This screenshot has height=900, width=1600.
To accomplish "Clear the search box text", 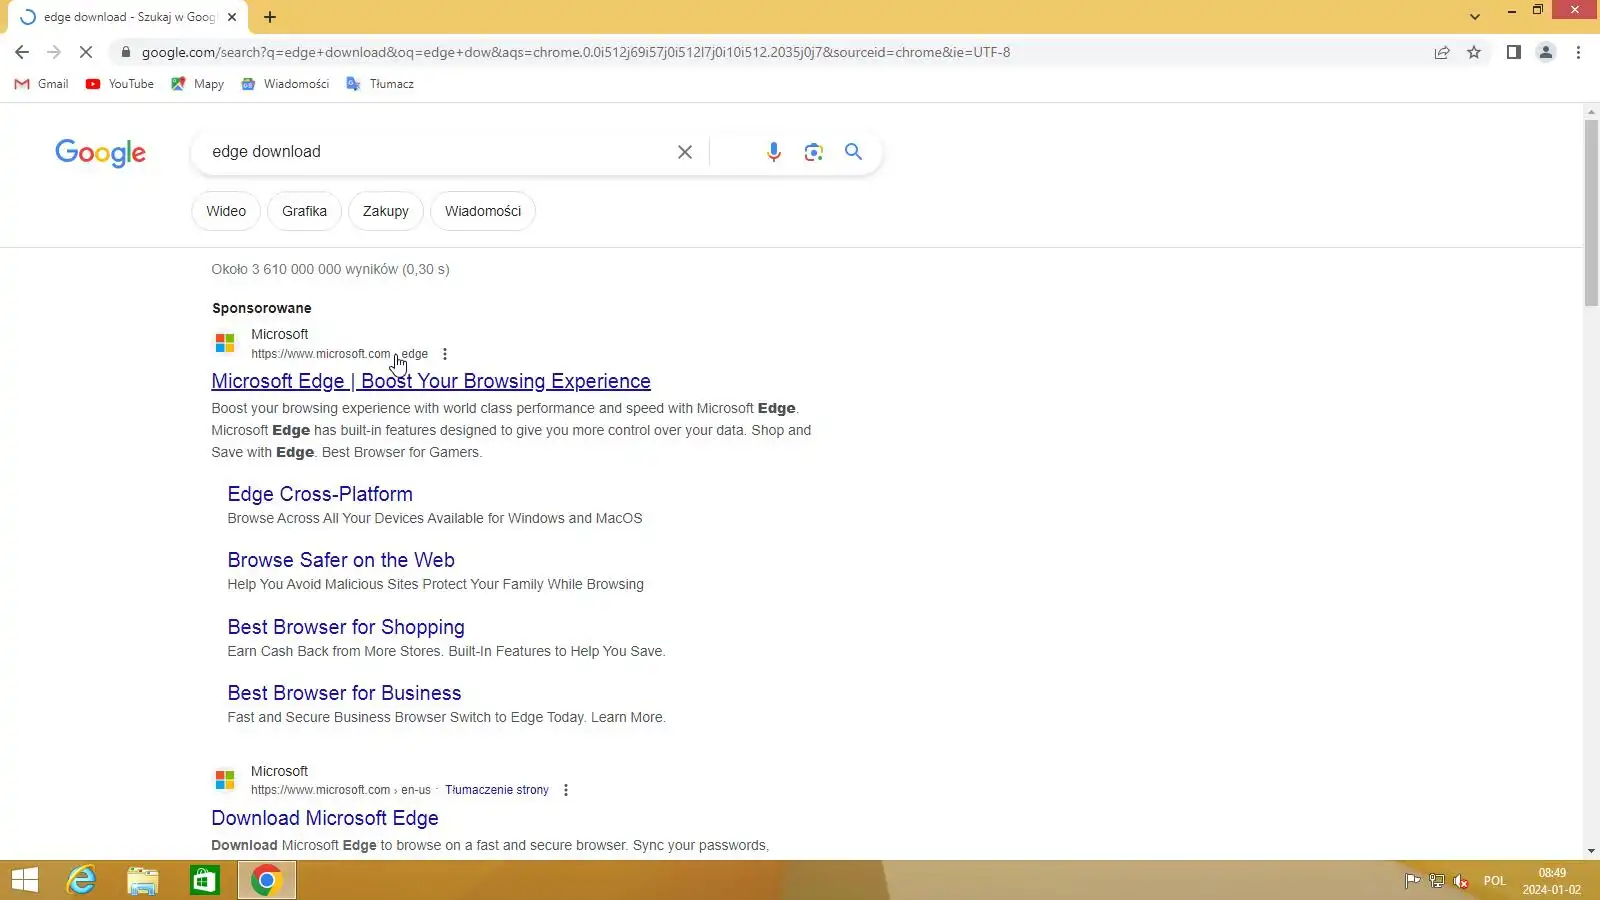I will click(685, 152).
